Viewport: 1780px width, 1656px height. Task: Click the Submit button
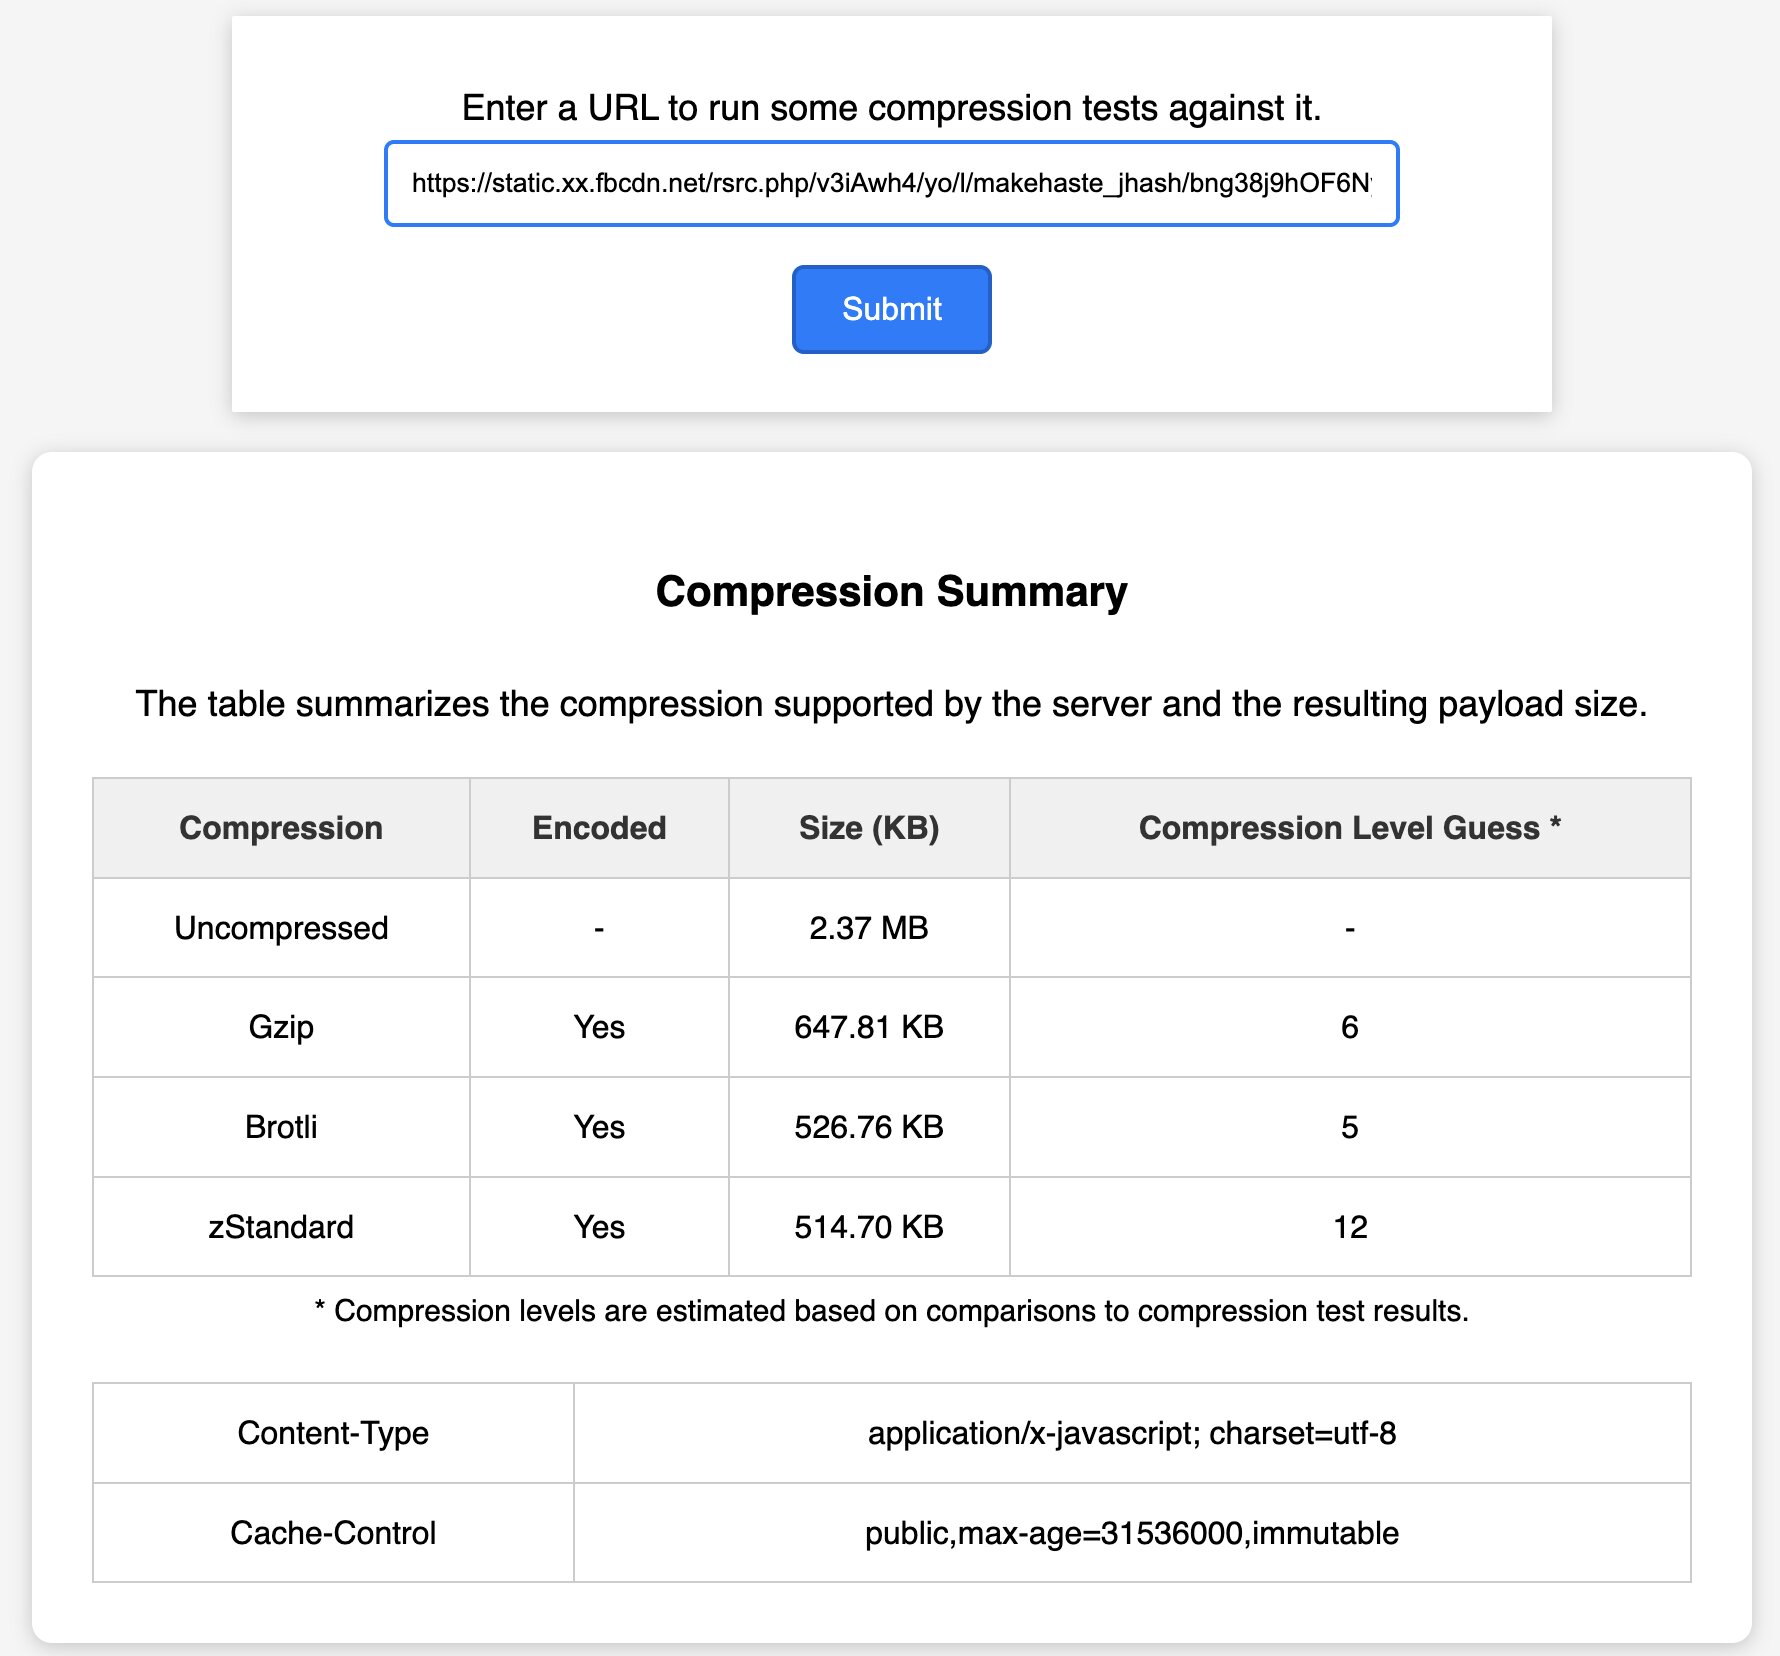(x=890, y=309)
